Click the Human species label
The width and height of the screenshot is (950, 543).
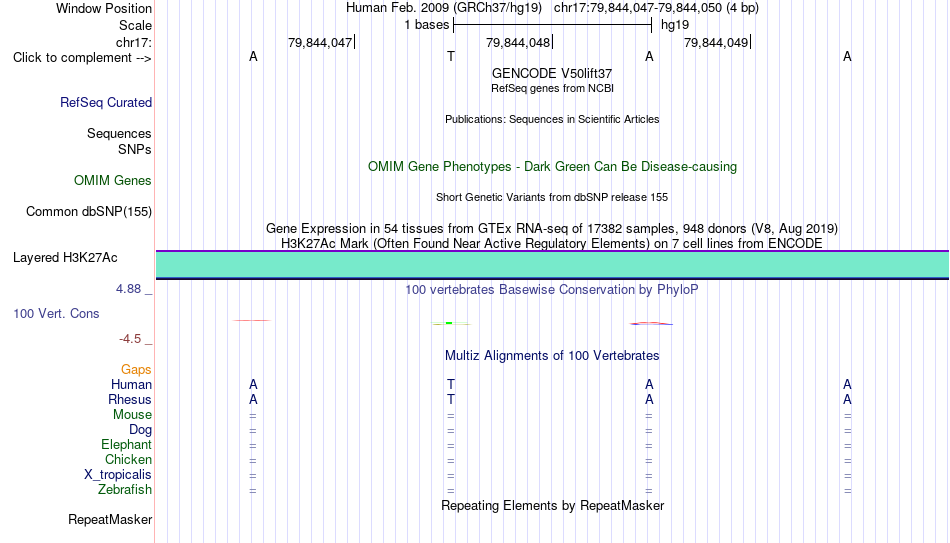coord(131,384)
